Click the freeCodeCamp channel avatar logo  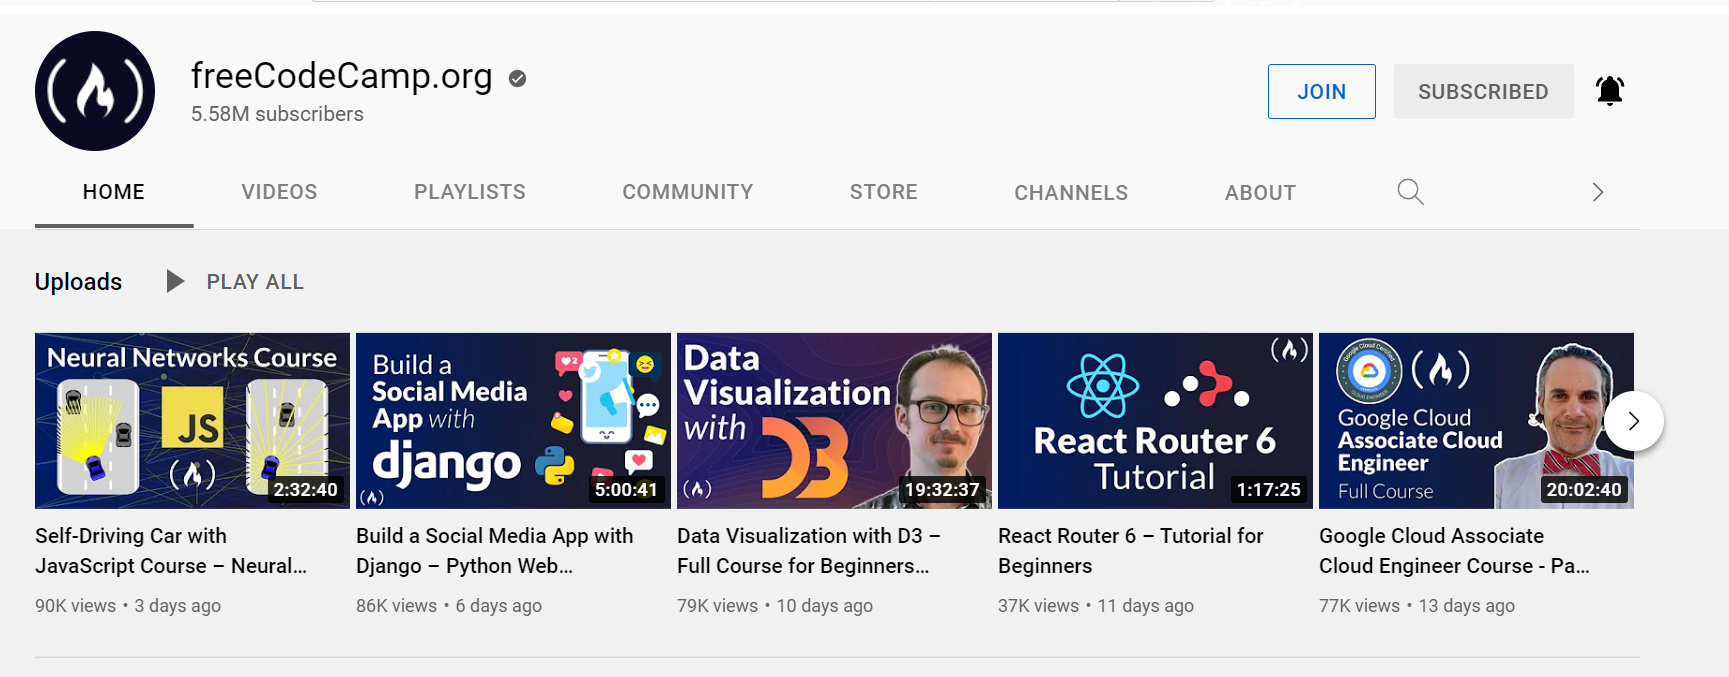tap(95, 91)
